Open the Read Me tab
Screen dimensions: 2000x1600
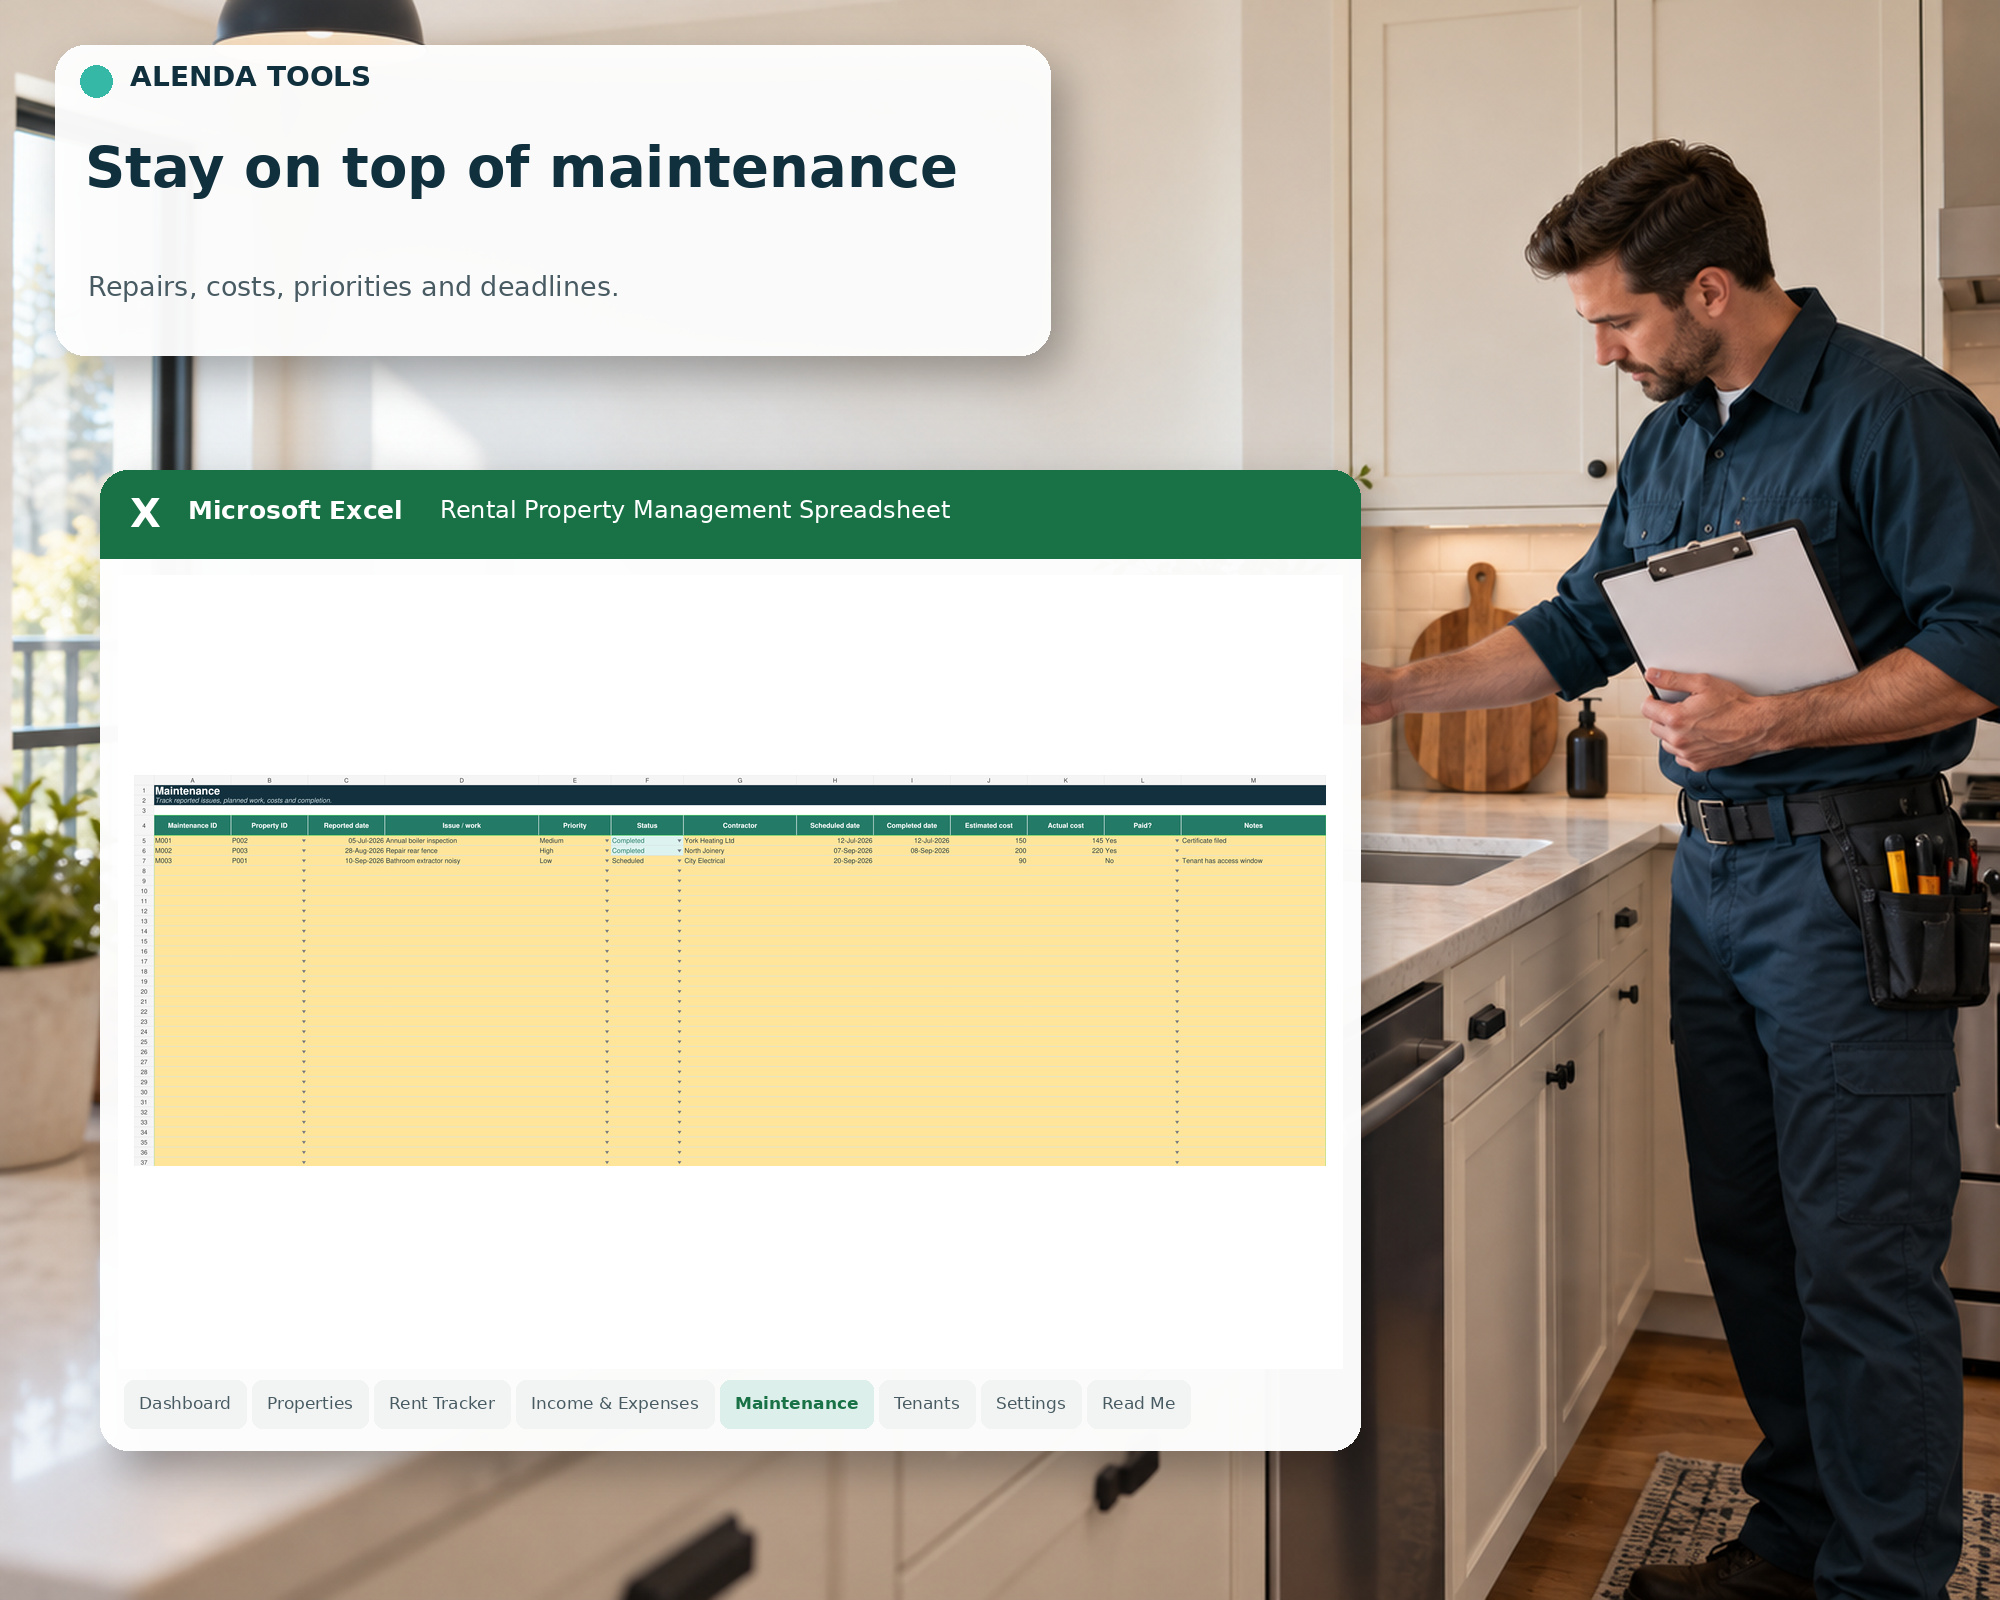1139,1403
